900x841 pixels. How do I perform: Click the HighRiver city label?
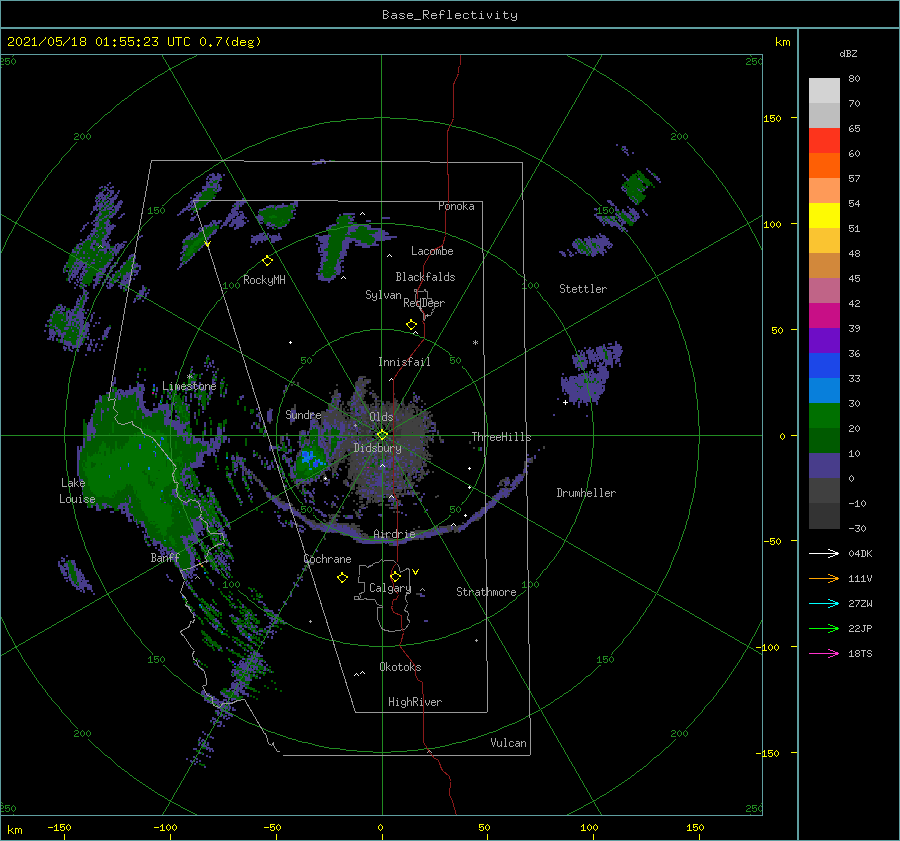[x=415, y=702]
